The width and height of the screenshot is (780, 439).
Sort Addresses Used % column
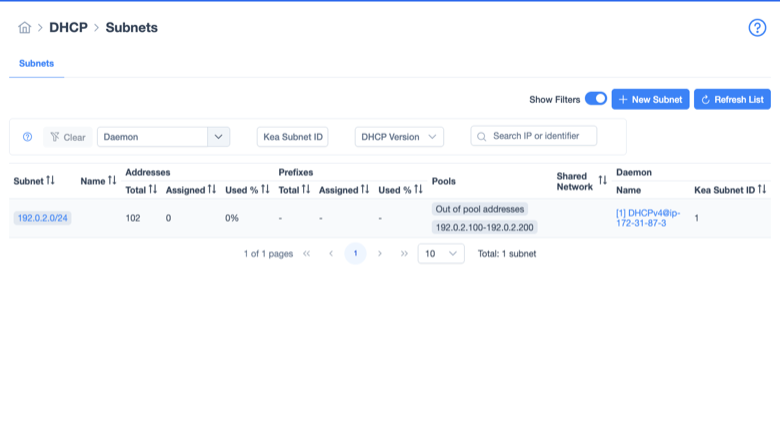(265, 189)
